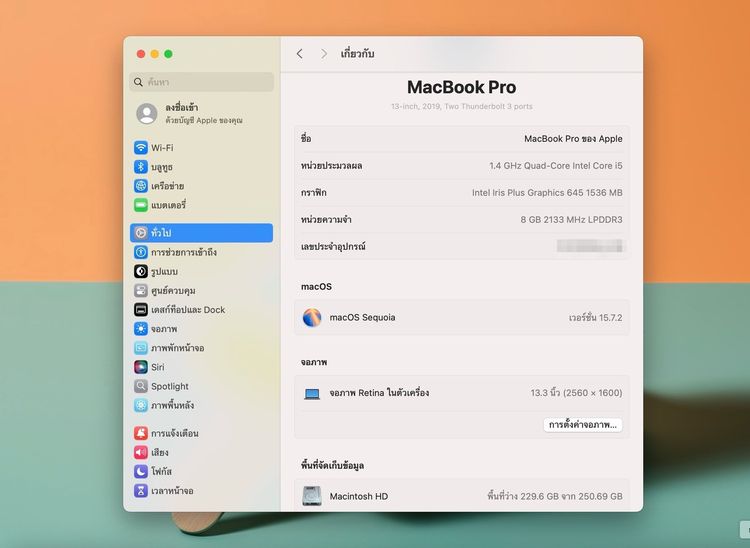Open Desktop & Dock (เดสก์ท็อปและ Dock) icon

click(x=141, y=309)
